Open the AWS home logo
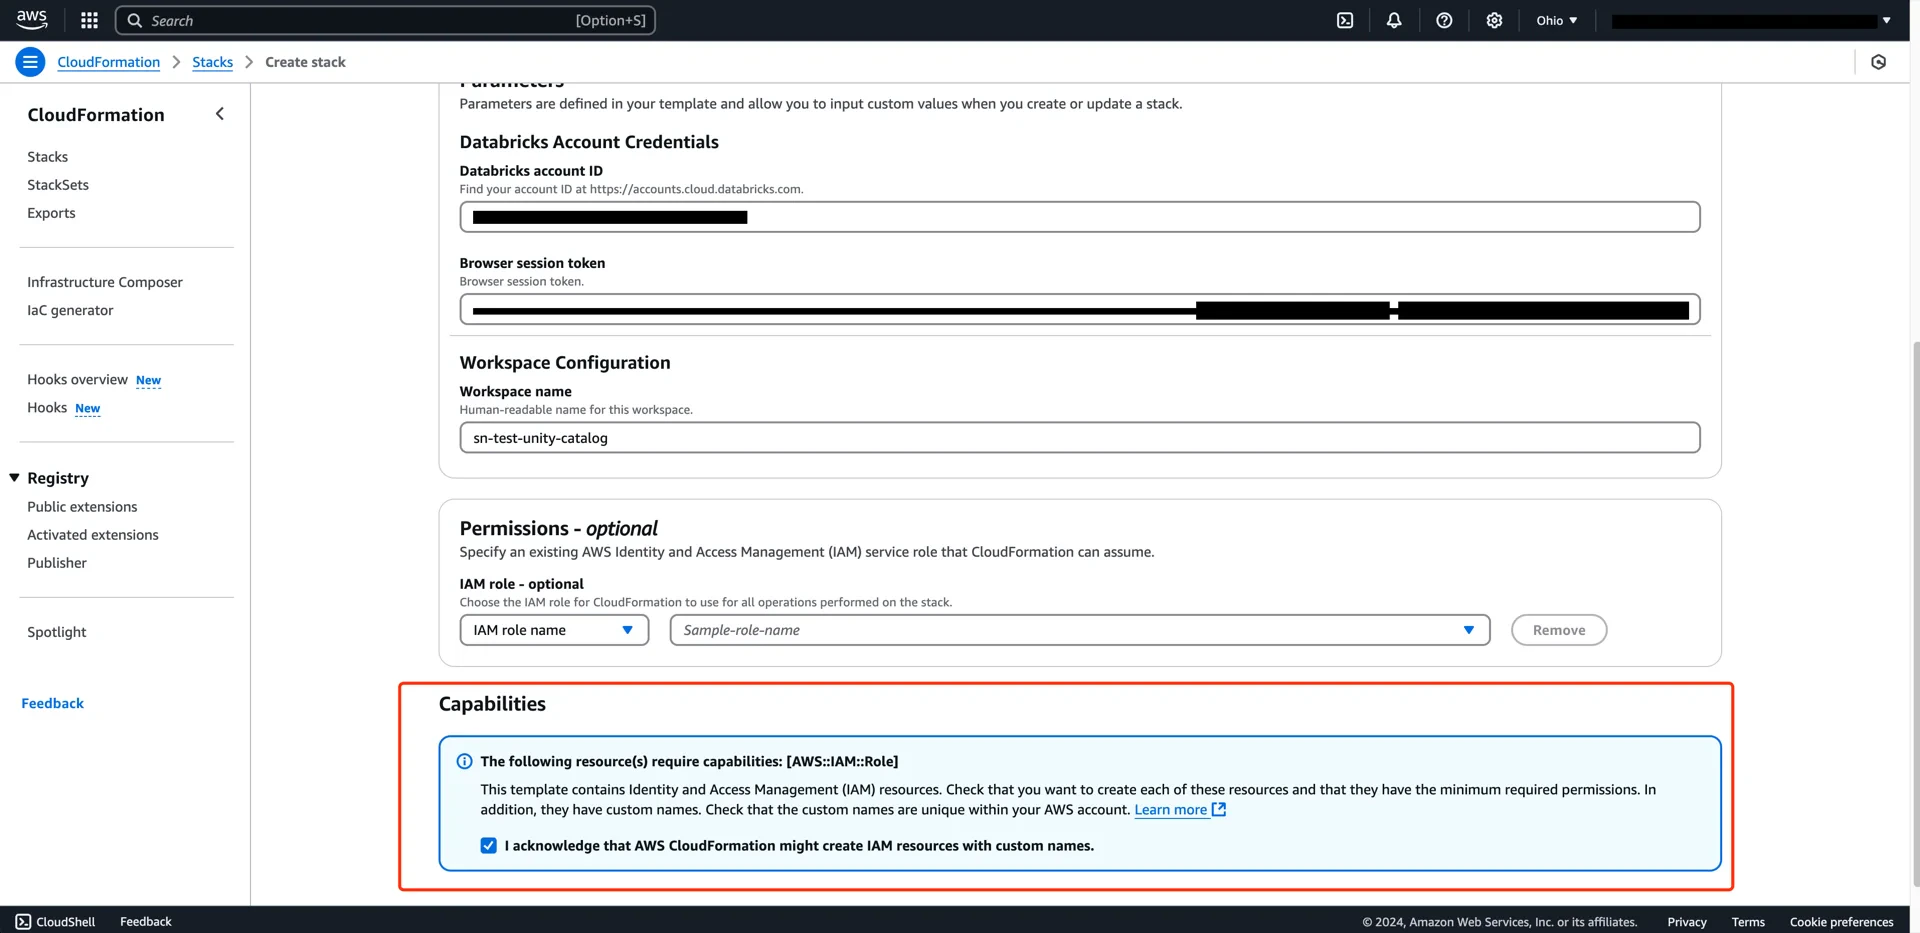The image size is (1920, 933). click(x=32, y=20)
